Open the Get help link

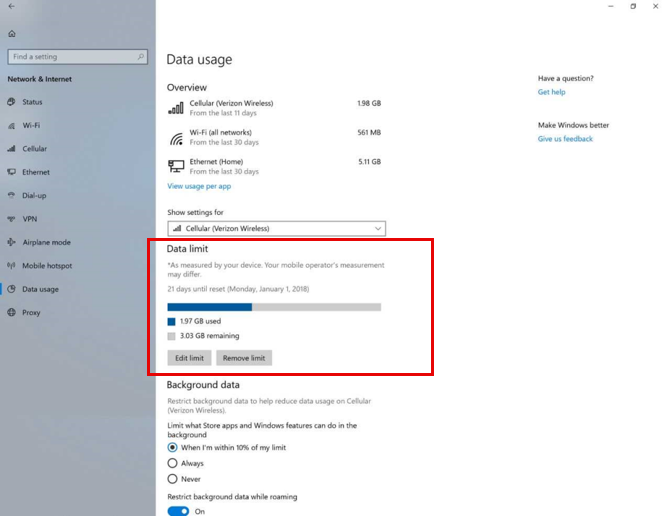(552, 92)
